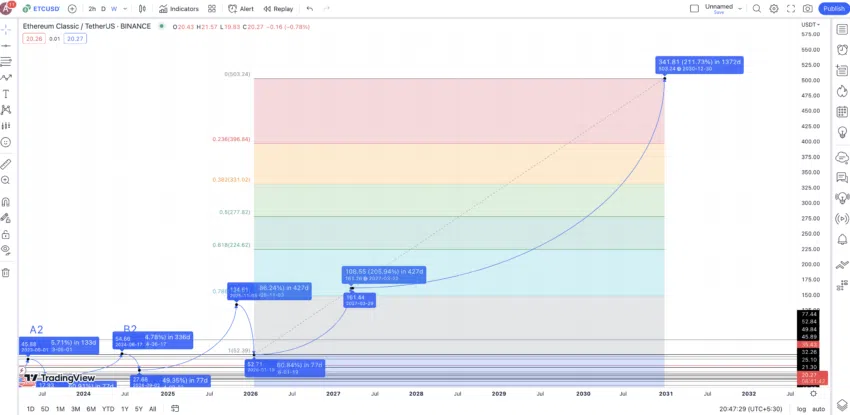The image size is (850, 415).
Task: Undo the last chart action
Action: [310, 9]
